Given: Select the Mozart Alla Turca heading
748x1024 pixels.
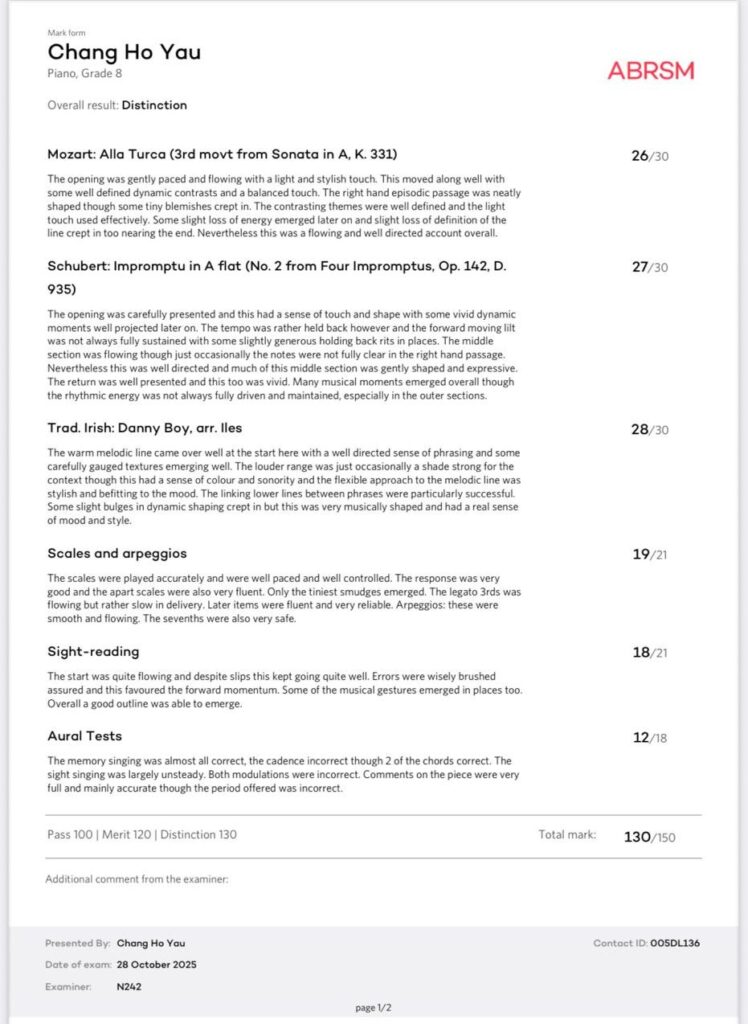Looking at the screenshot, I should (222, 154).
